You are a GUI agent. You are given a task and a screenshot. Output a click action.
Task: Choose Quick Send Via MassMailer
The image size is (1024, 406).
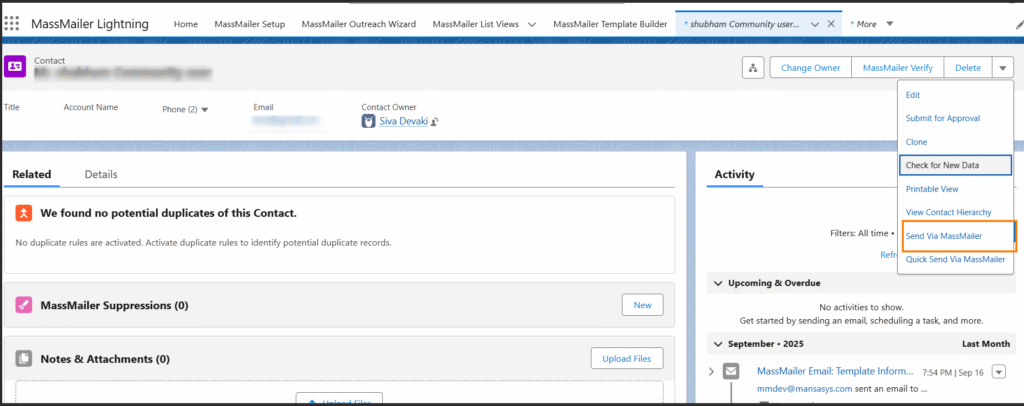pos(954,259)
